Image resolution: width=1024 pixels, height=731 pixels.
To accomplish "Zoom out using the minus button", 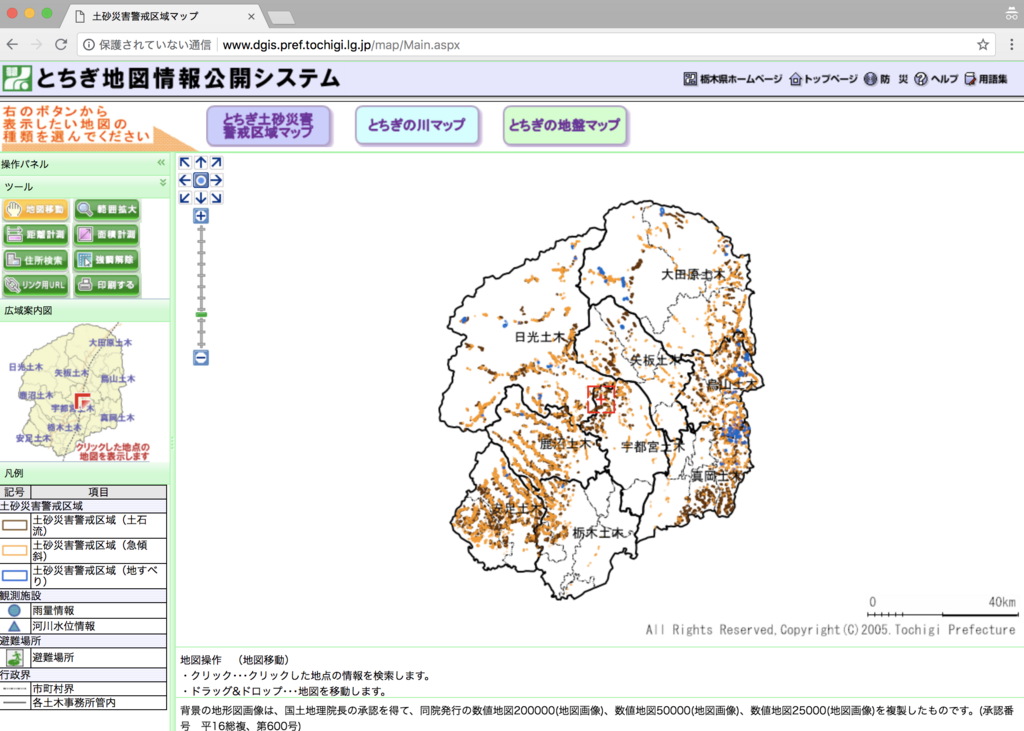I will 201,357.
